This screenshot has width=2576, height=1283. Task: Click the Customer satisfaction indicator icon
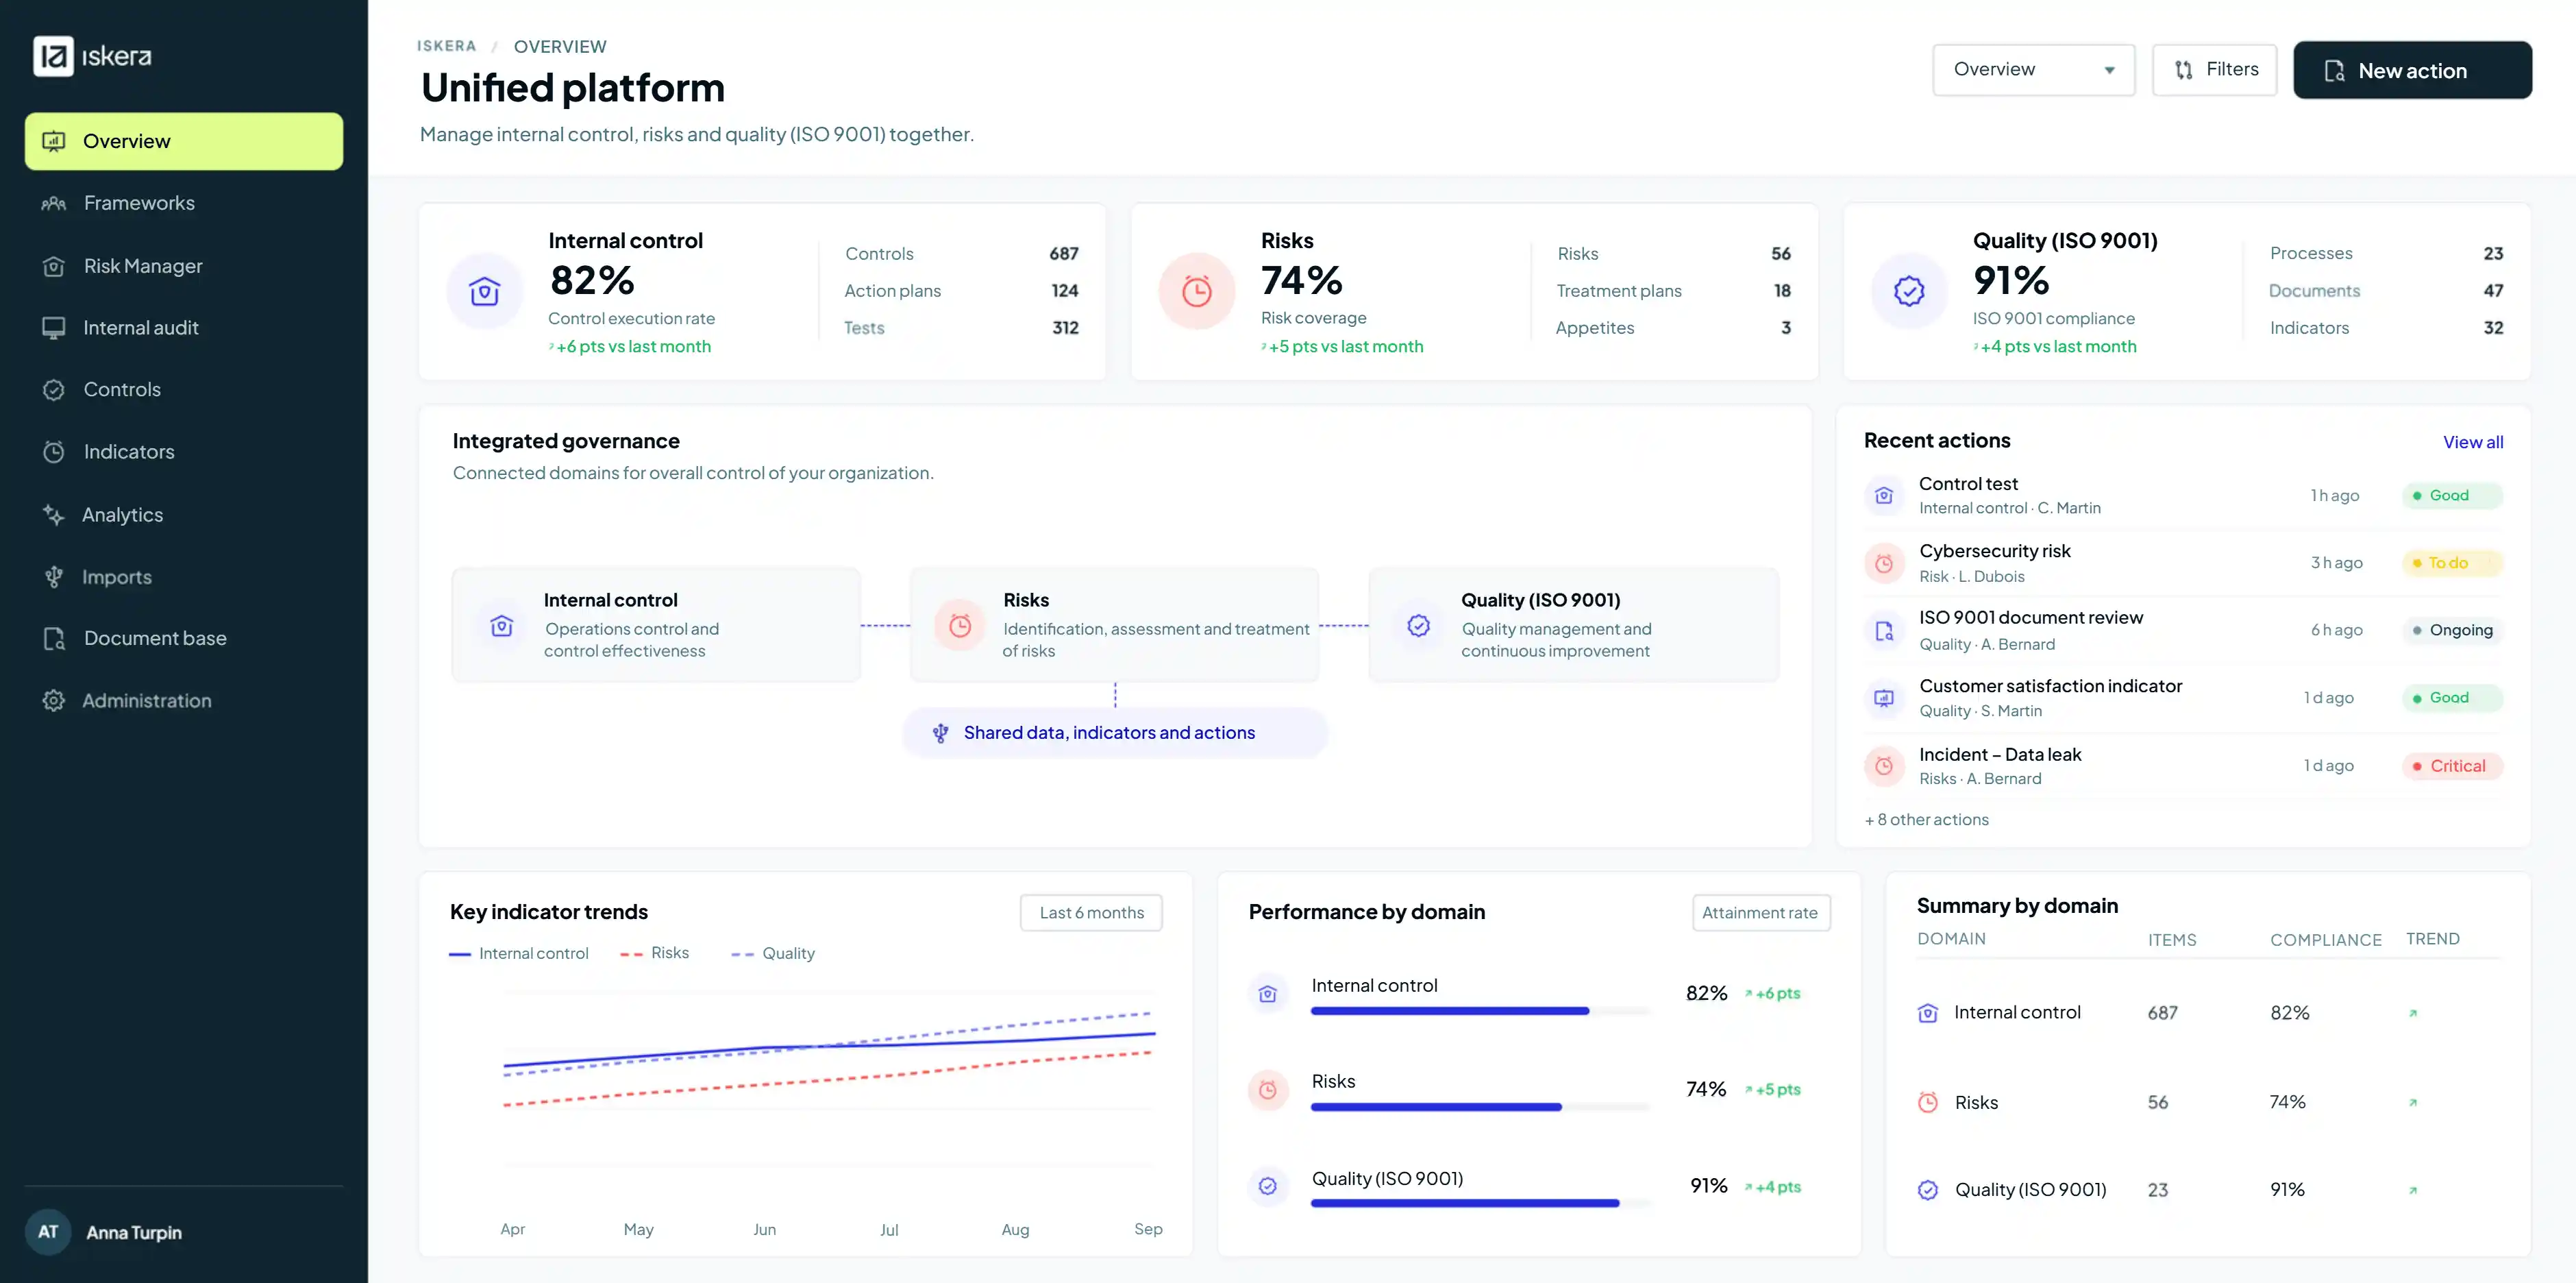(1884, 698)
